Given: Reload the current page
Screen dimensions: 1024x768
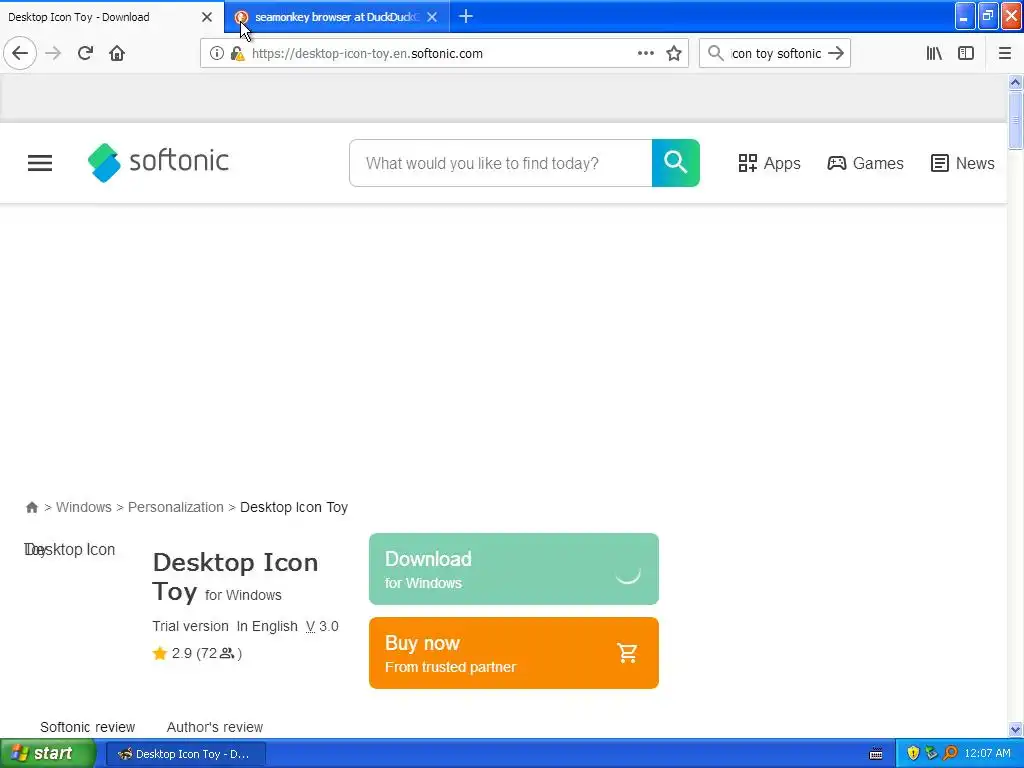Looking at the screenshot, I should click(85, 53).
